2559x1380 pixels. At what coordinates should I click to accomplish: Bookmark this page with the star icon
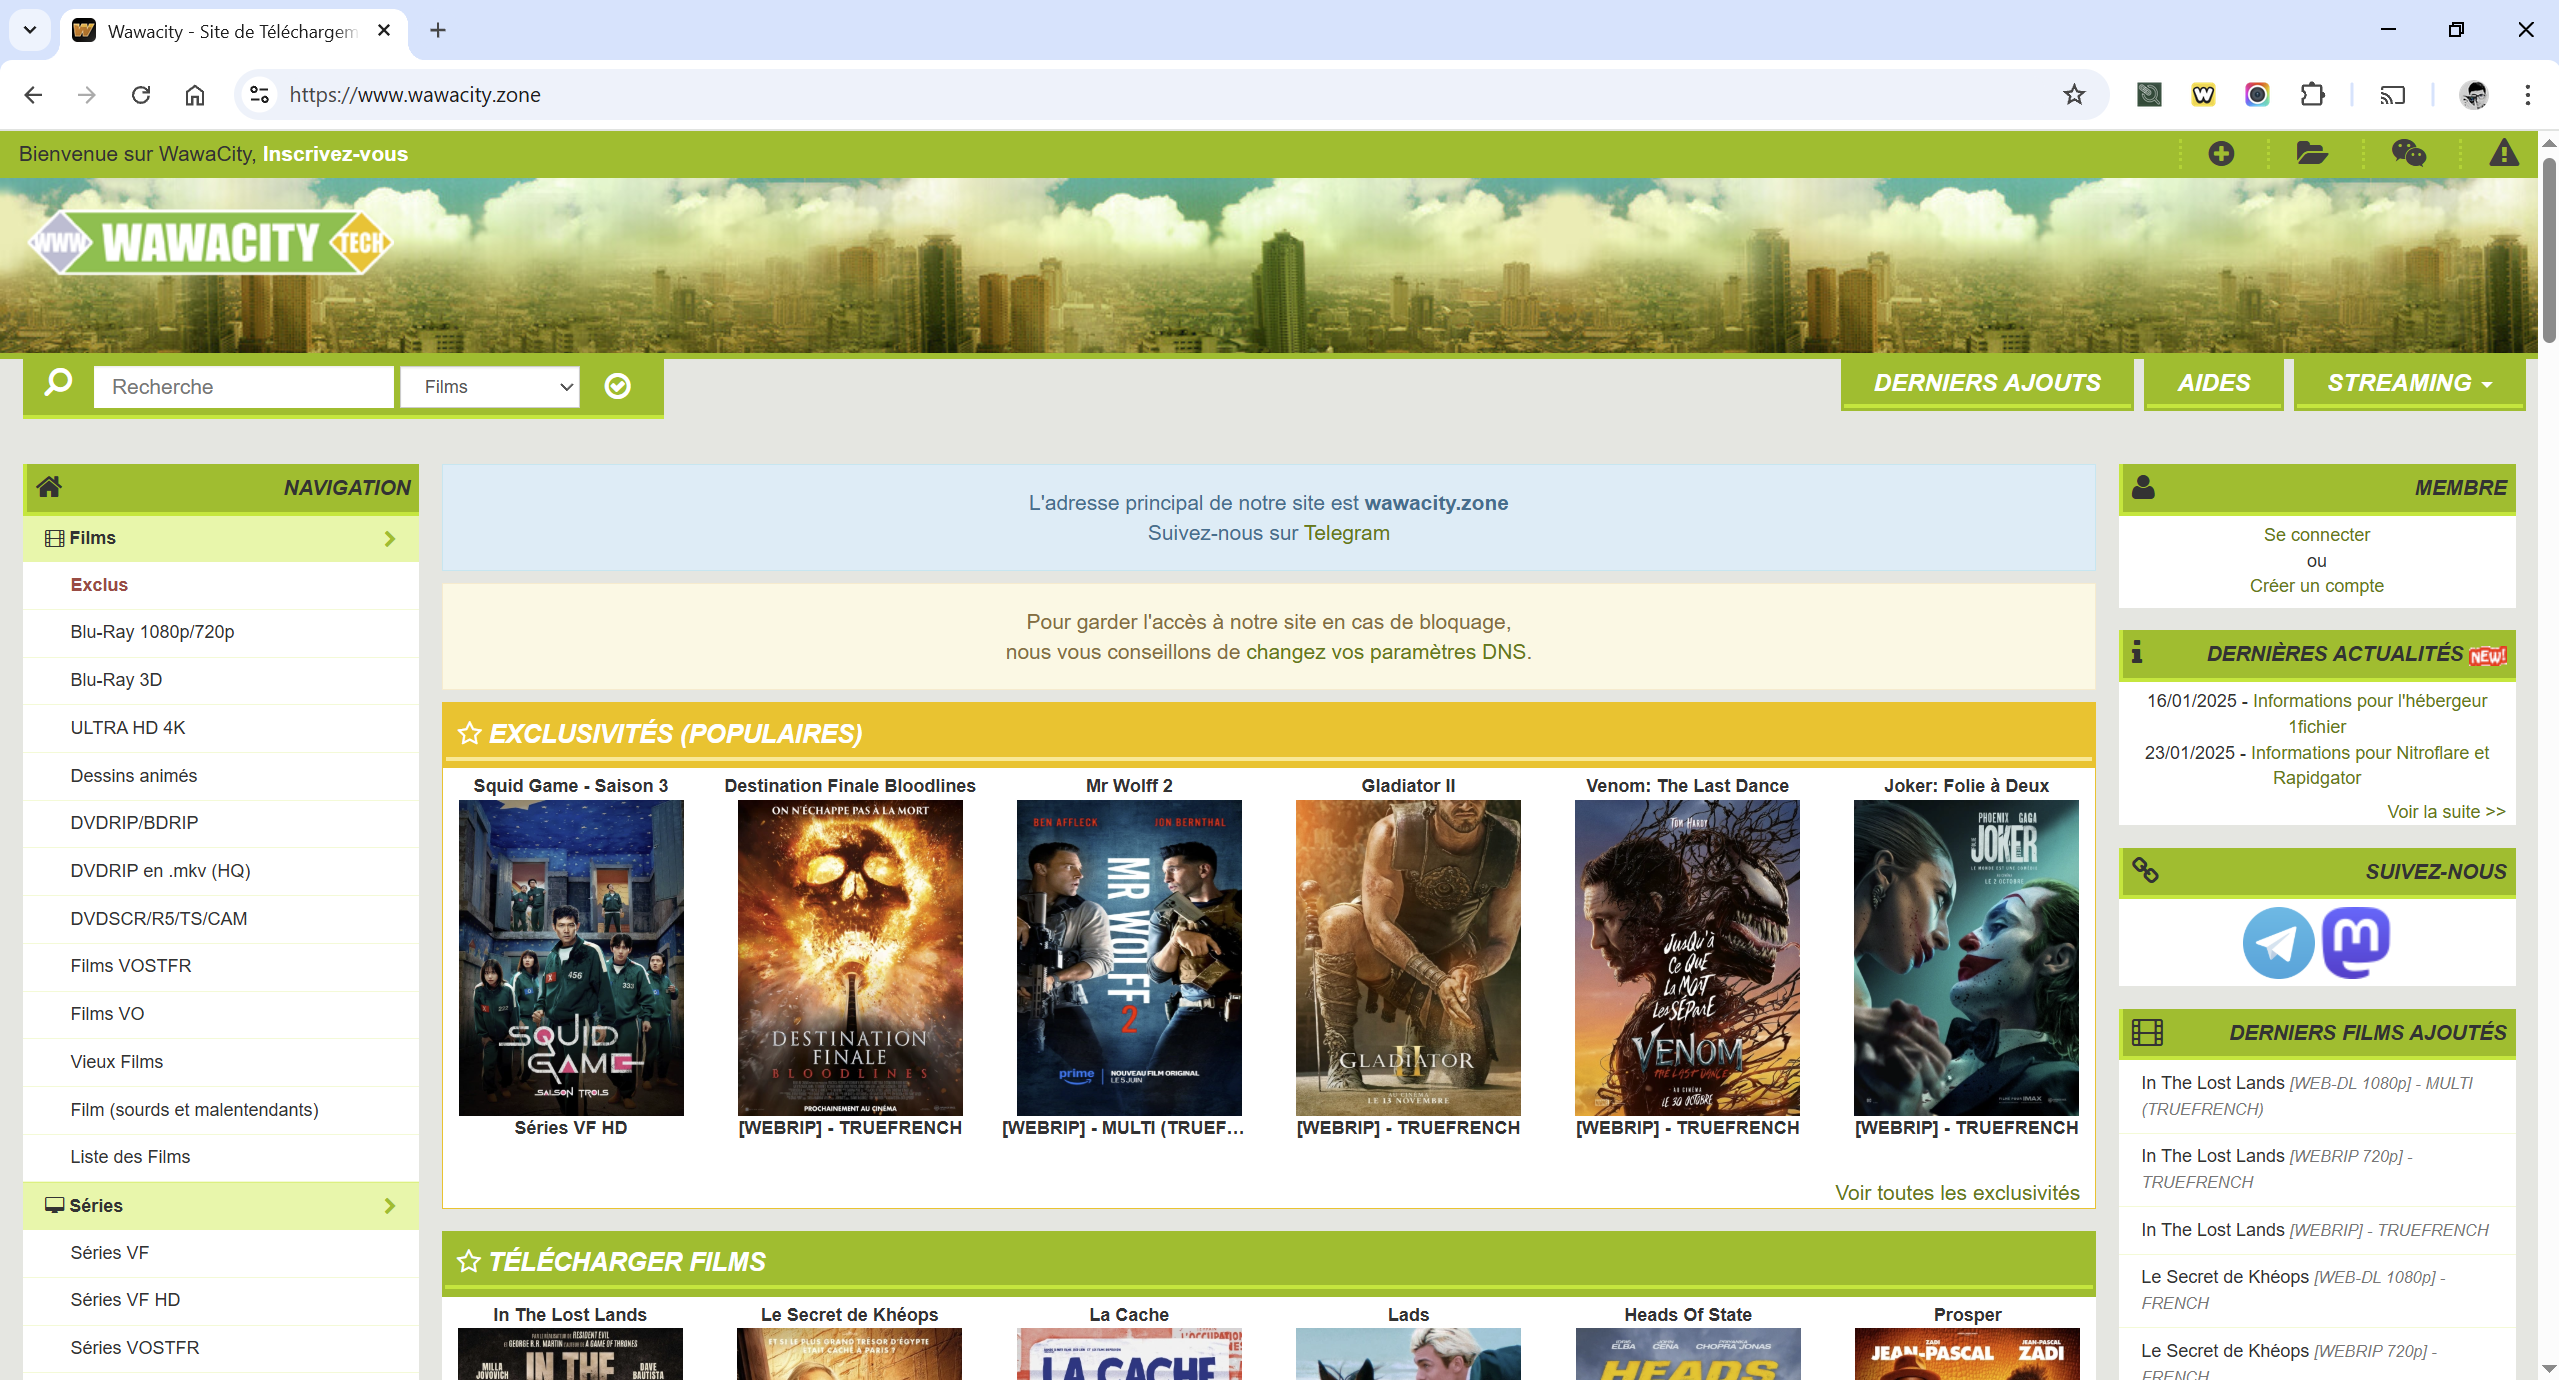(x=2074, y=95)
